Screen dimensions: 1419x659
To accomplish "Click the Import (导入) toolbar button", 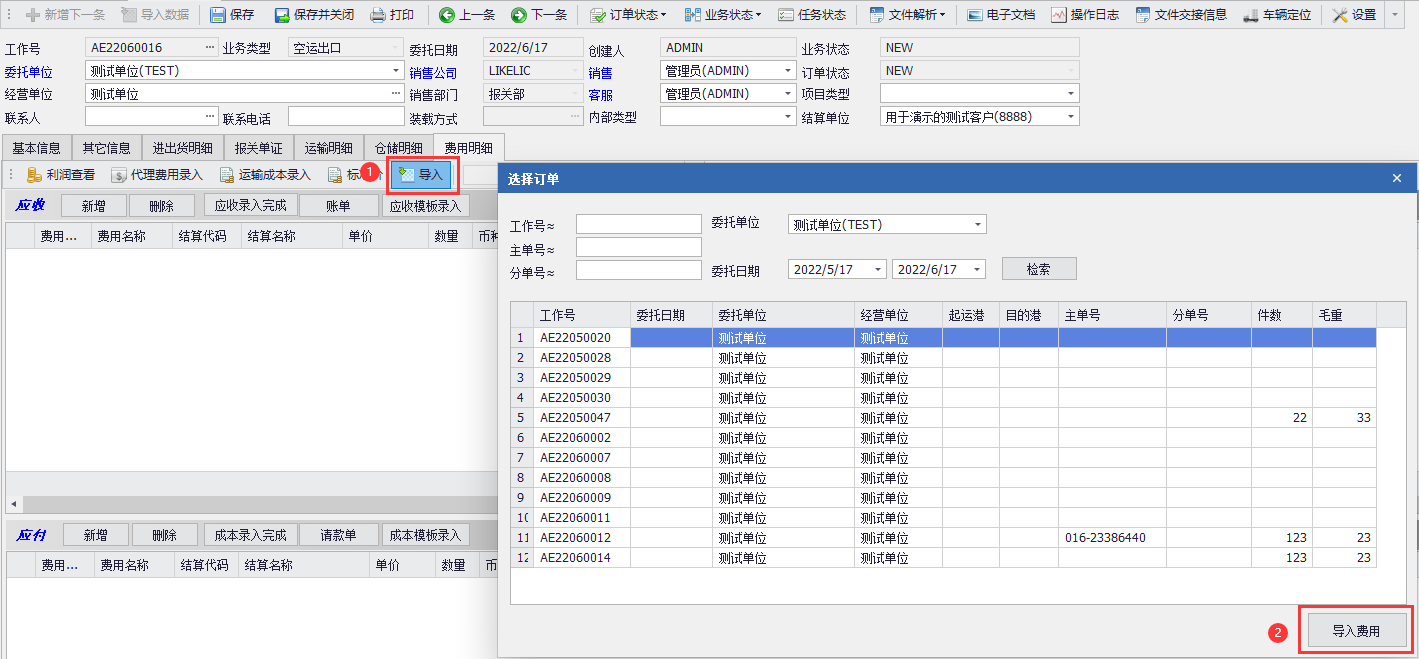I will coord(421,175).
